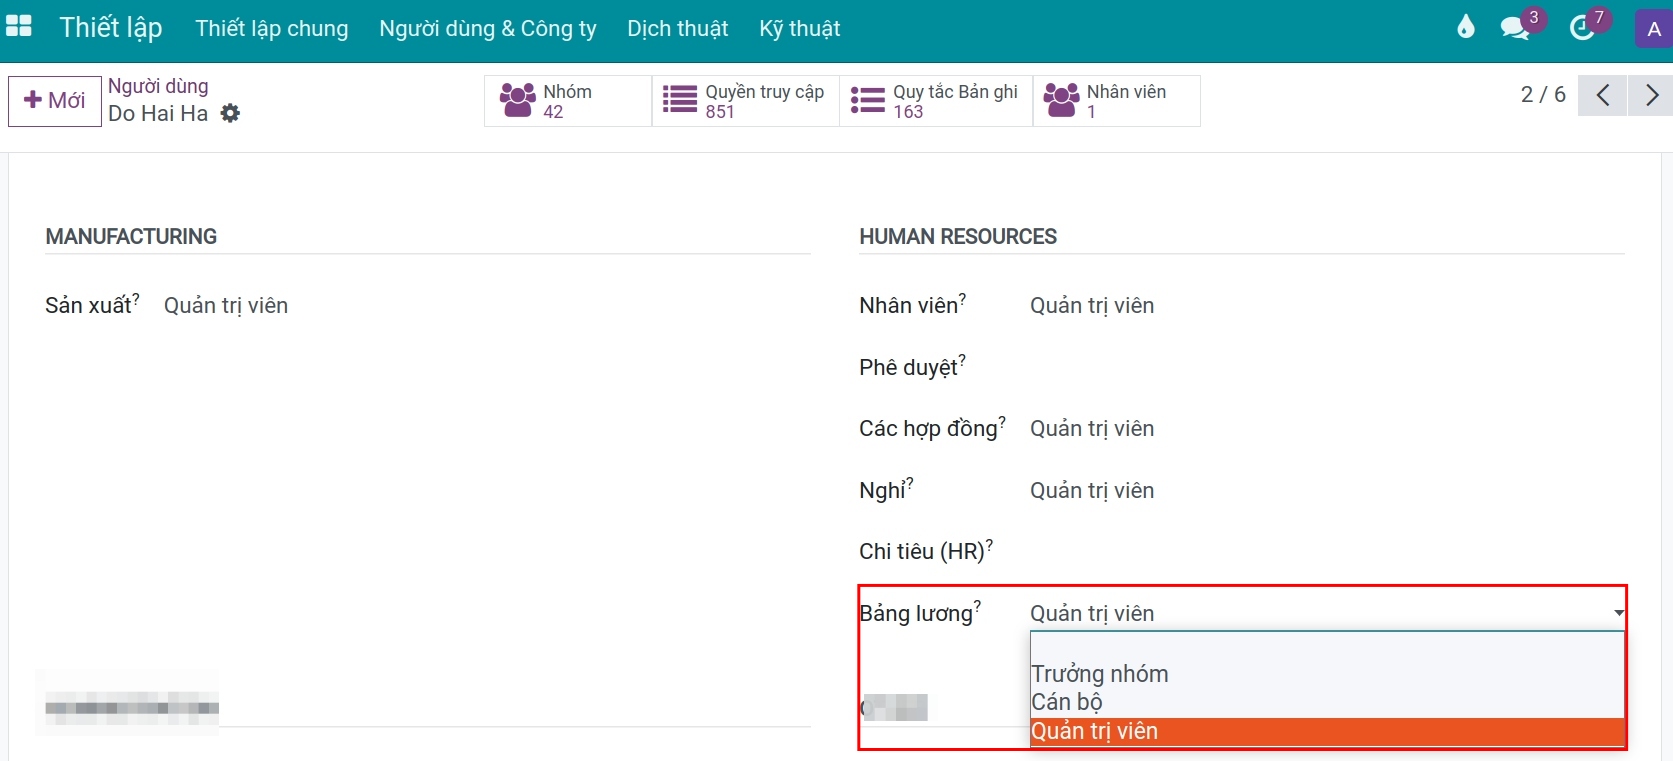Click the Quyền truy cập list icon
The height and width of the screenshot is (761, 1673).
(x=680, y=100)
